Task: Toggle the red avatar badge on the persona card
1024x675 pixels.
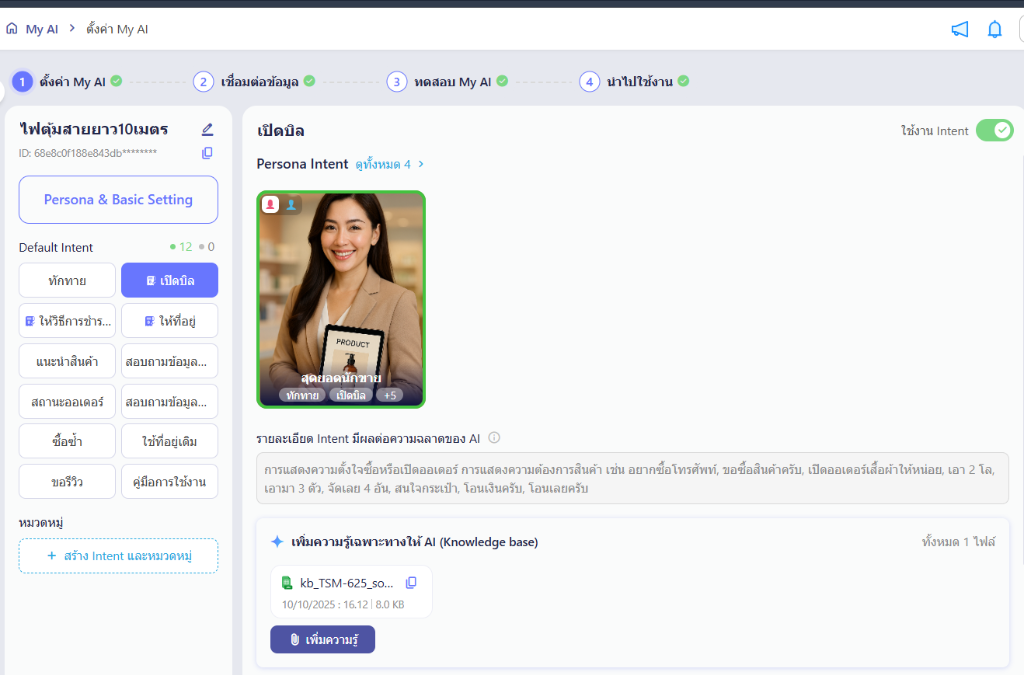Action: 268,203
